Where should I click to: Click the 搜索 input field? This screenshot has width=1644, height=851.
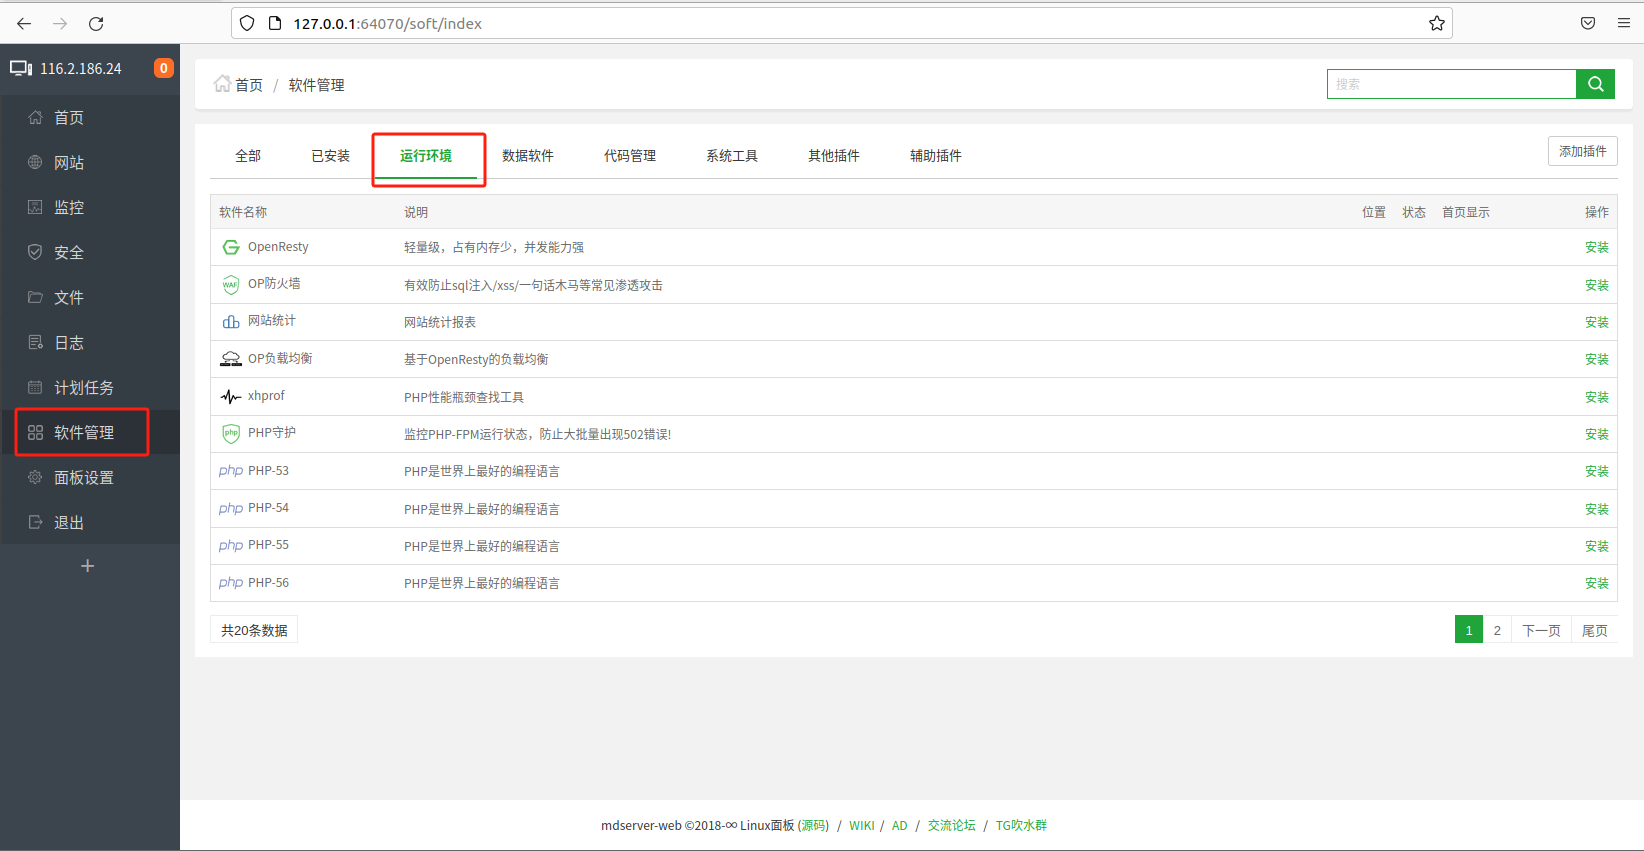click(1452, 84)
